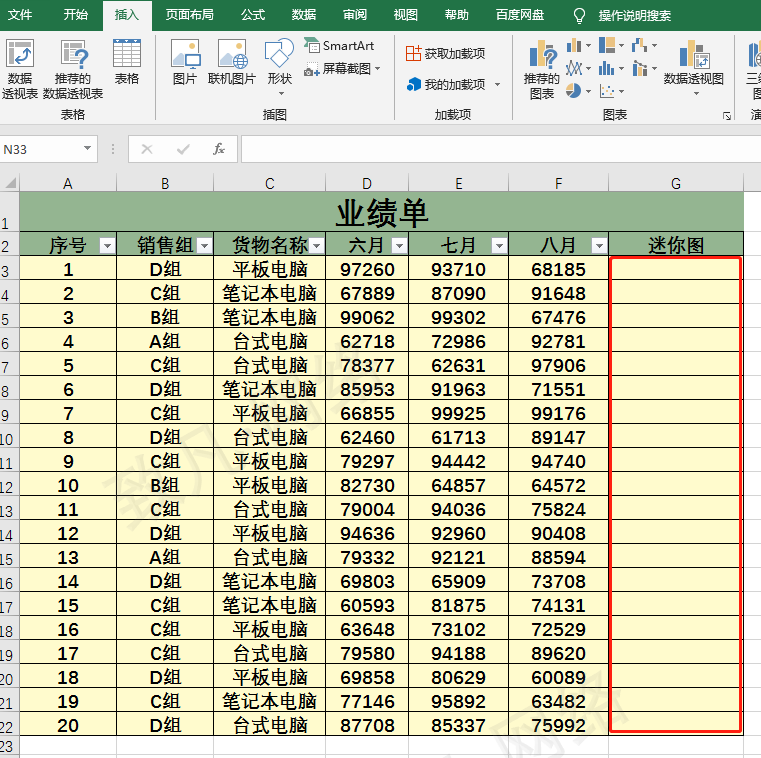Open the 百度网盘 tab

pos(520,15)
